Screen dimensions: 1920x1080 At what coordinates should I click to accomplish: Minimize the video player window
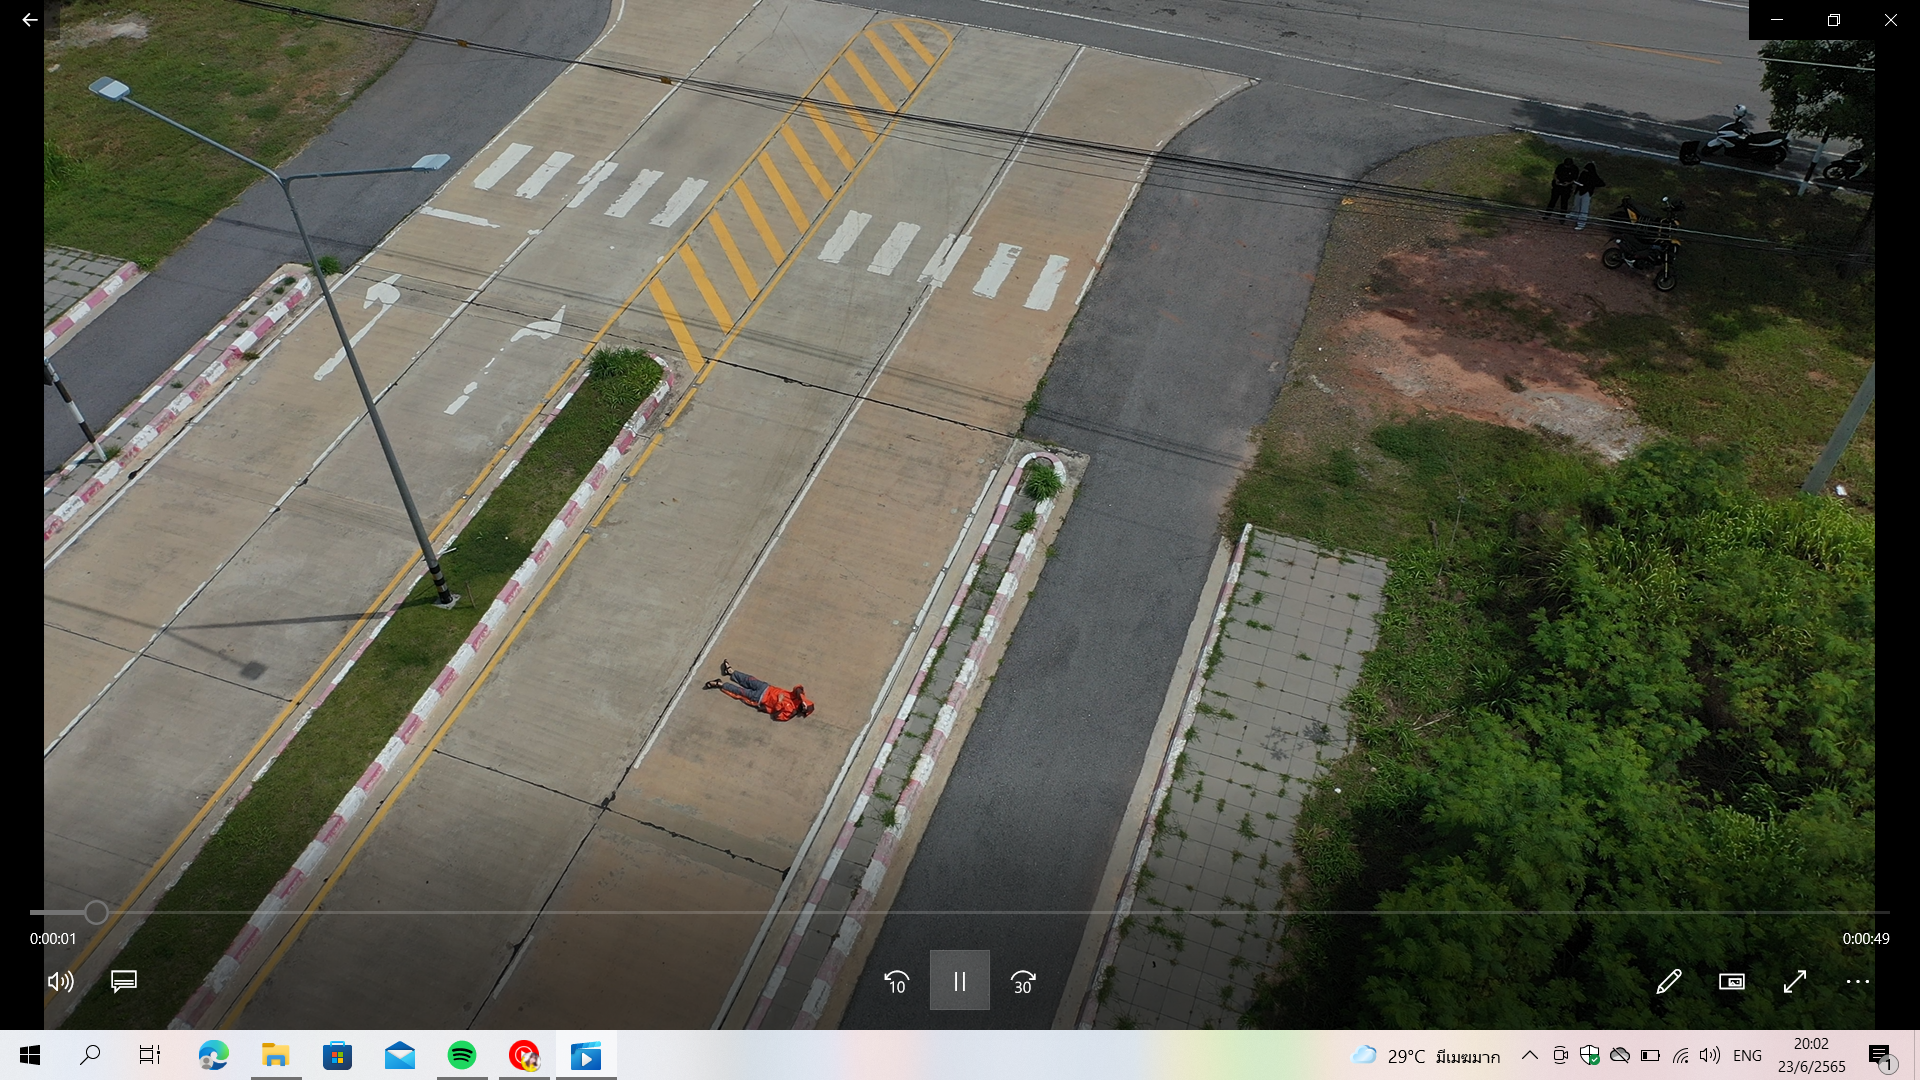1777,20
